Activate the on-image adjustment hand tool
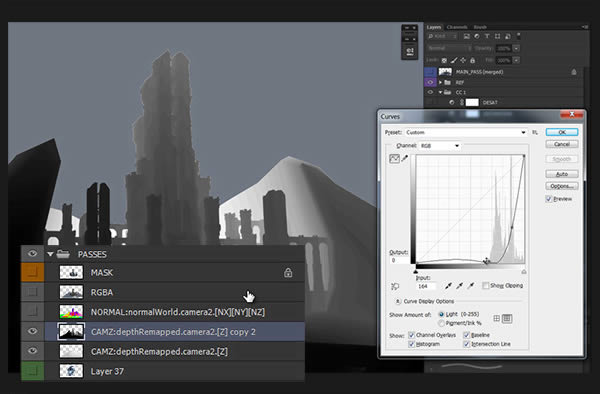The width and height of the screenshot is (600, 394). (x=395, y=286)
